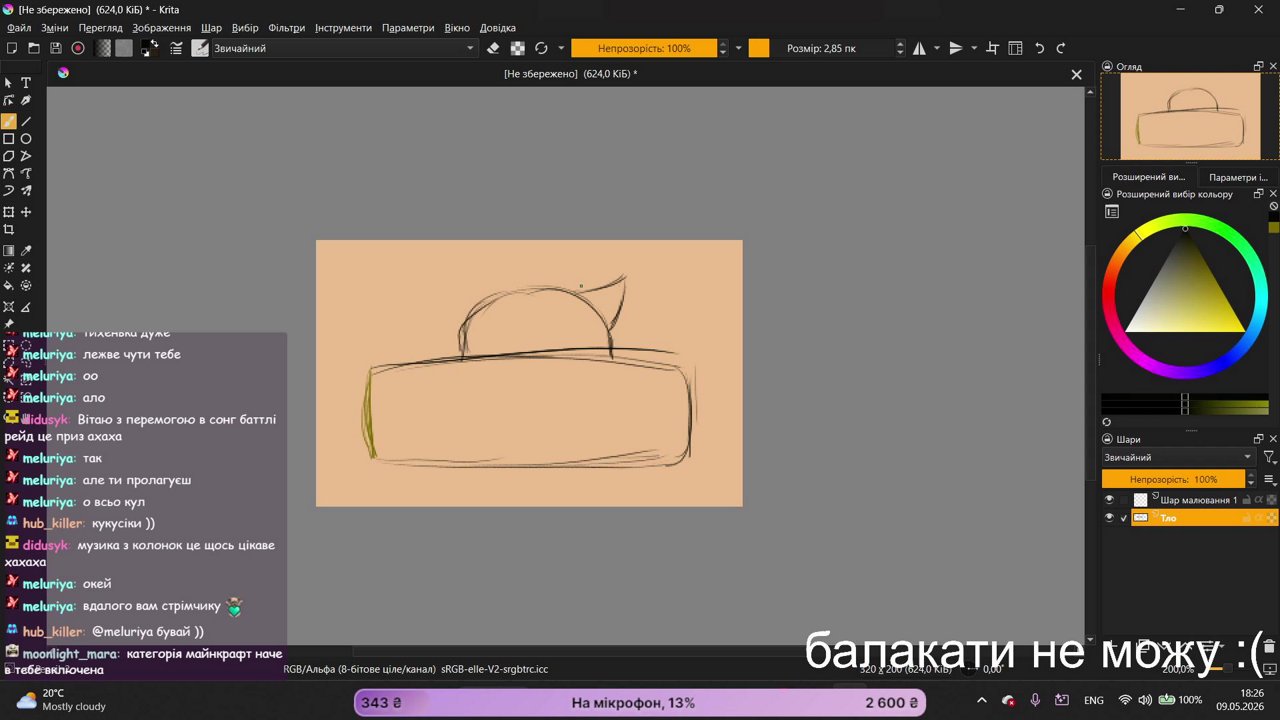Image resolution: width=1280 pixels, height=720 pixels.
Task: Select the Transform tool
Action: (9, 212)
